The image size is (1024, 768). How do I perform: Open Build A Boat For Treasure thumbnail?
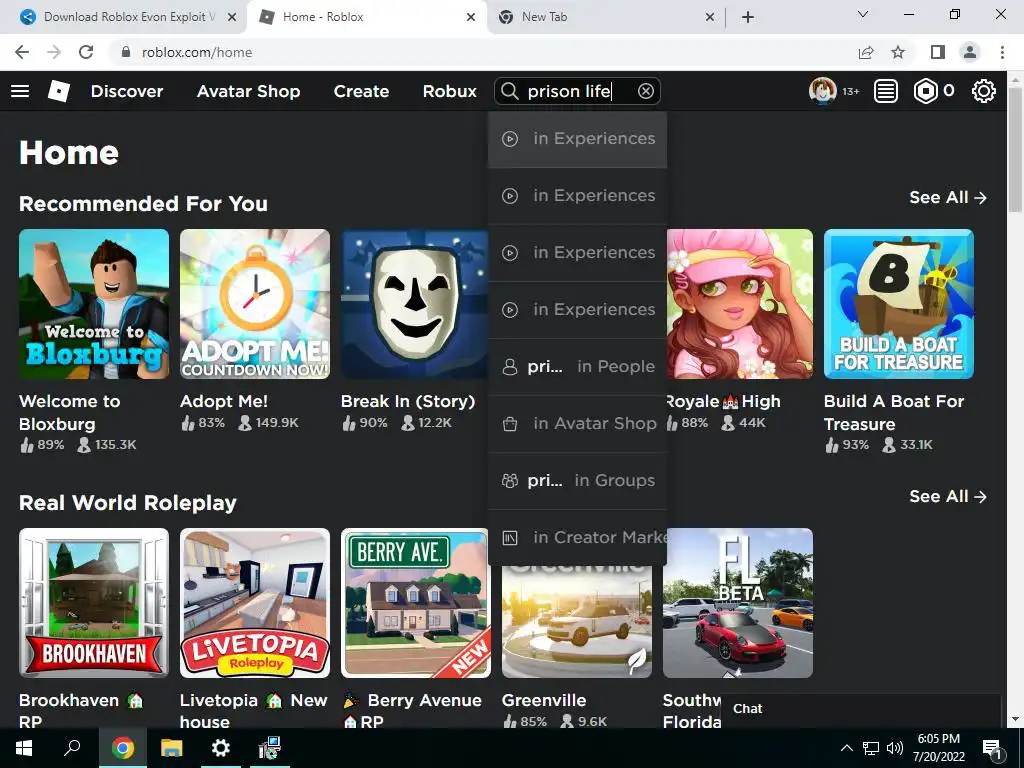(899, 304)
